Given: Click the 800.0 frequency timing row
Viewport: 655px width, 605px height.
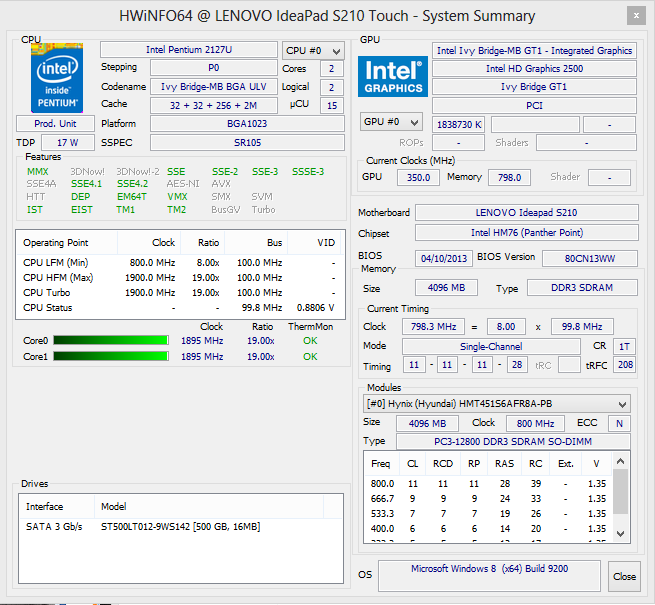Looking at the screenshot, I should (x=488, y=483).
